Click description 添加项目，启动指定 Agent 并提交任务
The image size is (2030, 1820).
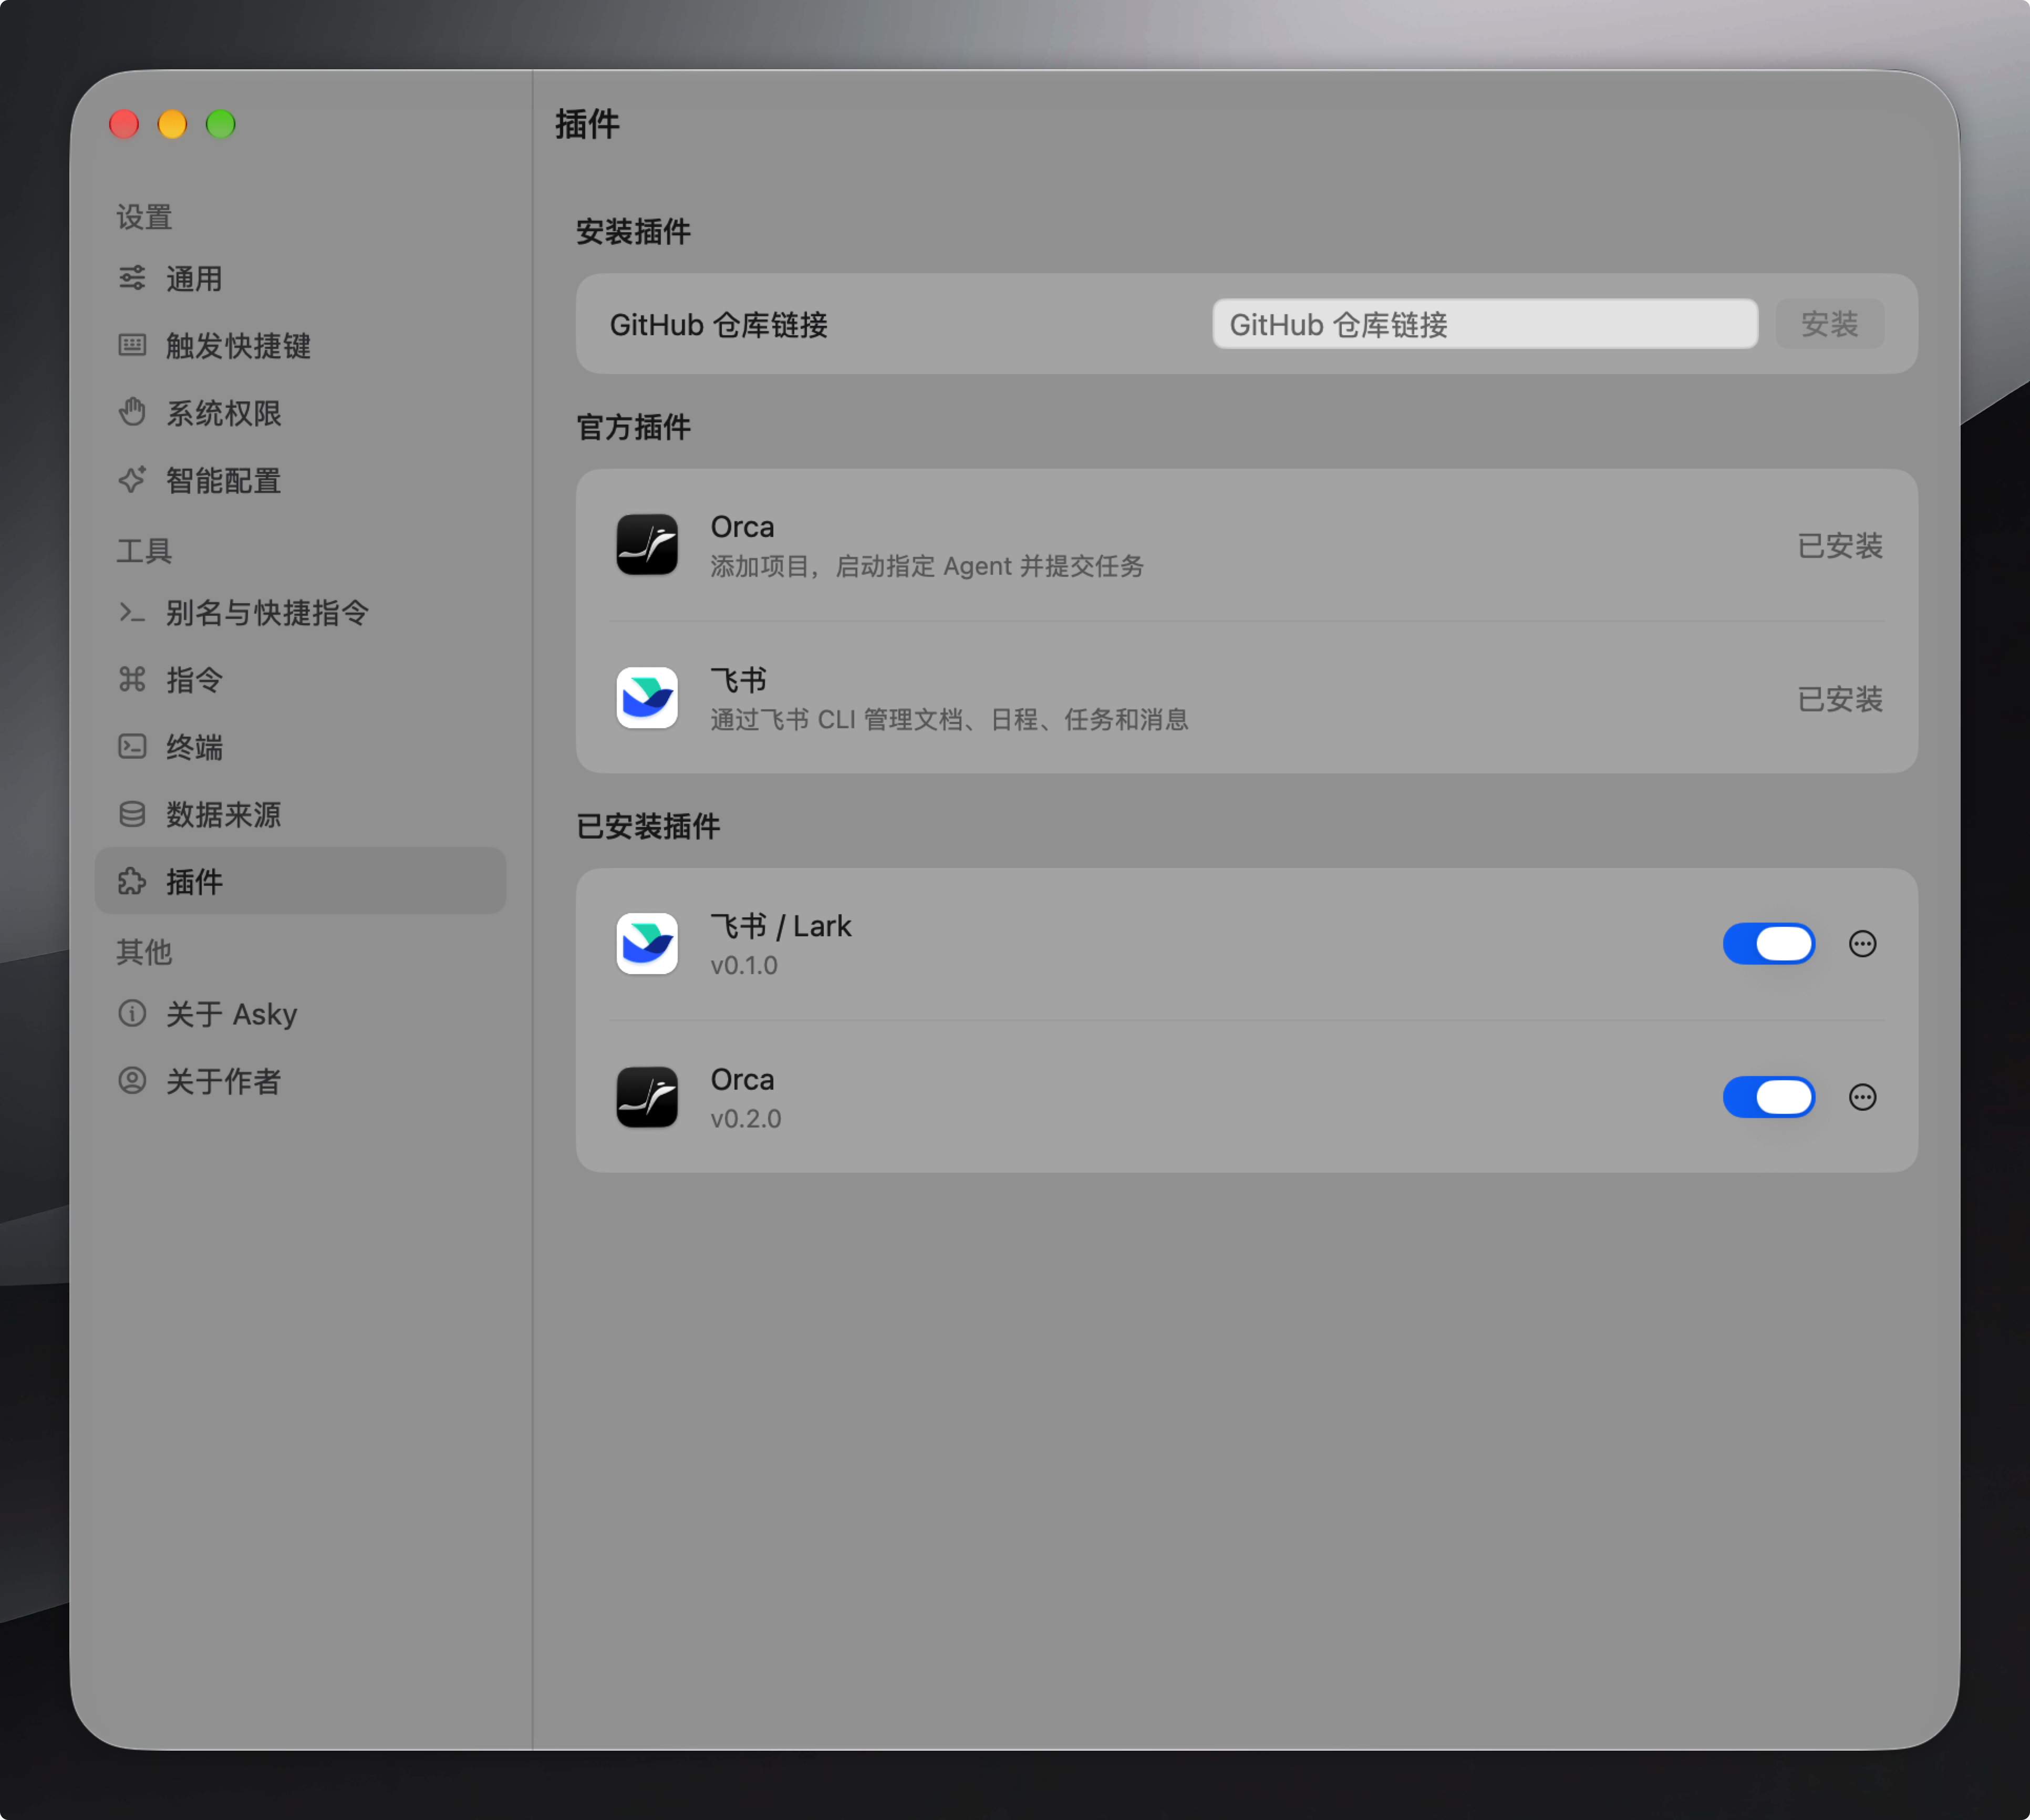pyautogui.click(x=926, y=566)
